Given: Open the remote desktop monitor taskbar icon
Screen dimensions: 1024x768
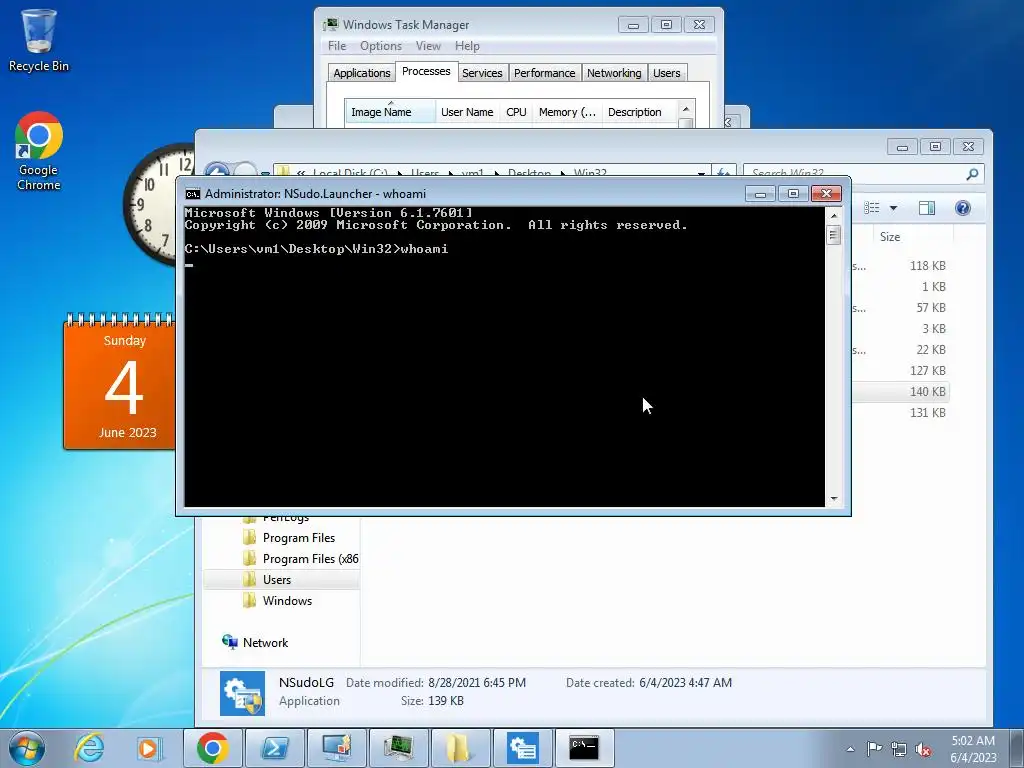Looking at the screenshot, I should pyautogui.click(x=337, y=748).
